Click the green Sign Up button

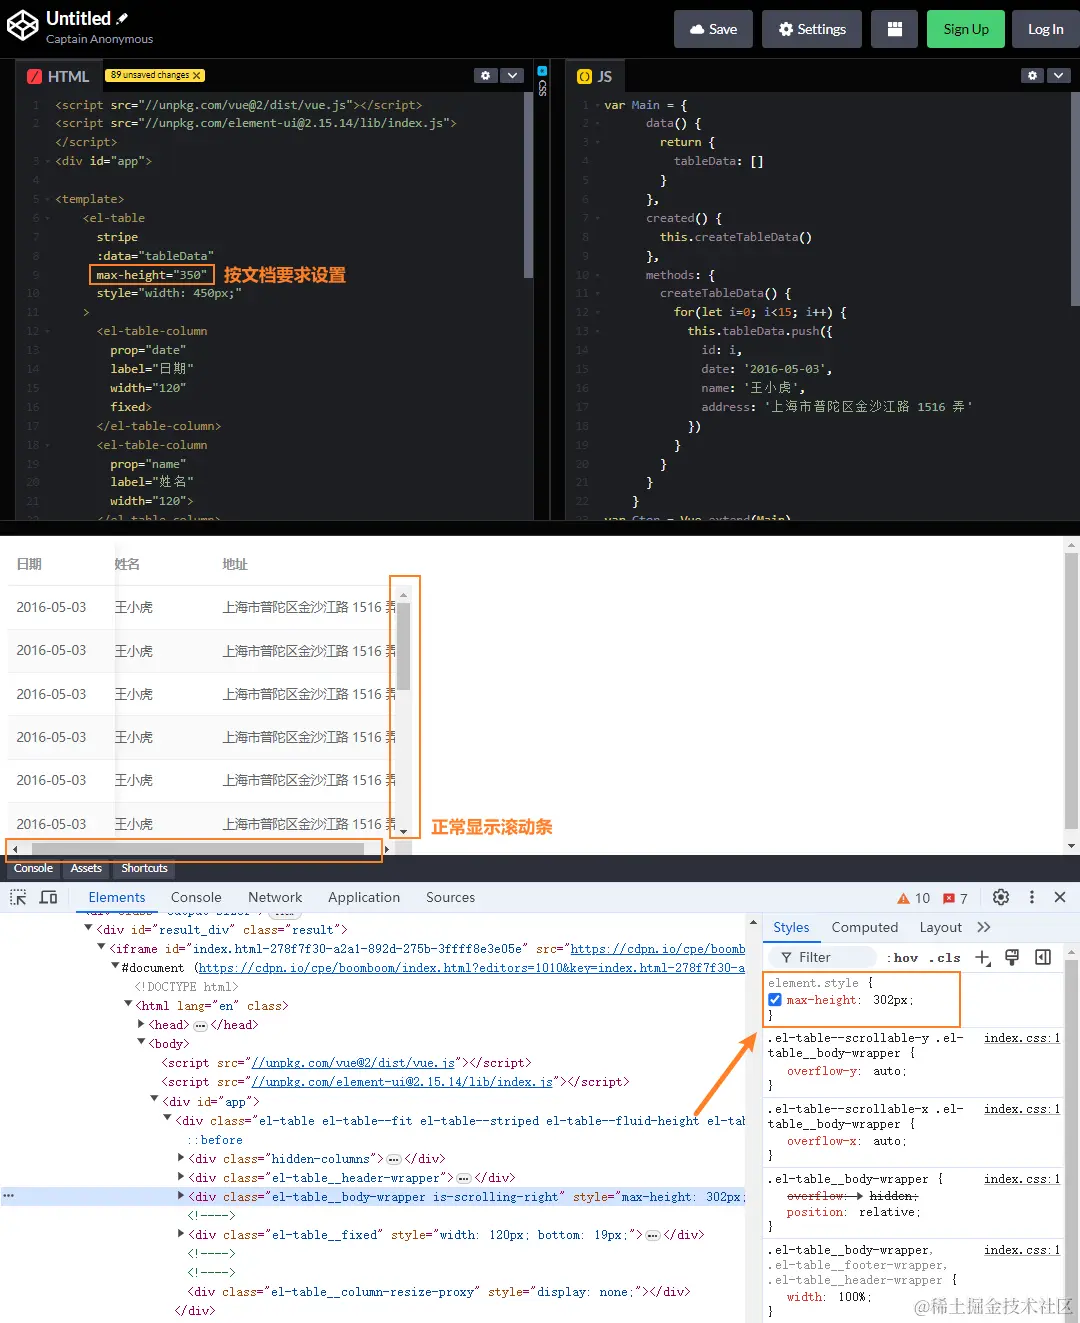pos(966,29)
